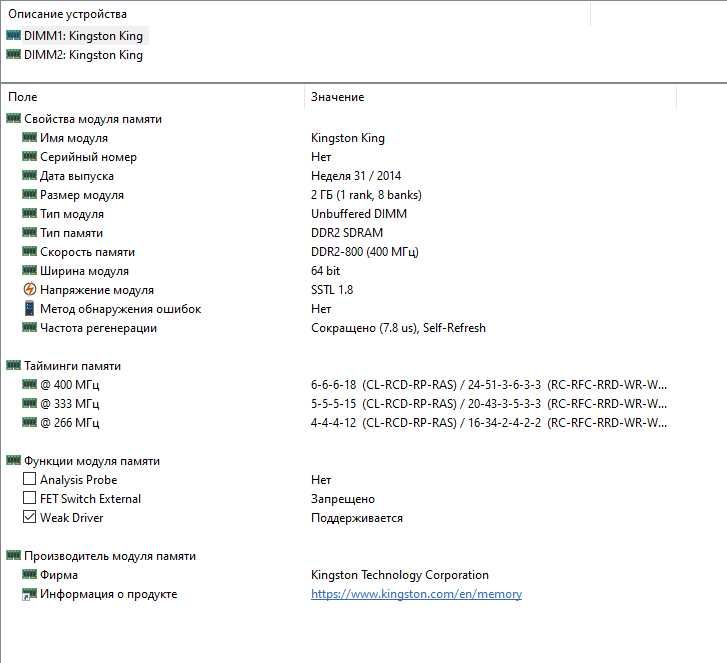The height and width of the screenshot is (663, 727).
Task: Click the Поле column header
Action: [23, 97]
